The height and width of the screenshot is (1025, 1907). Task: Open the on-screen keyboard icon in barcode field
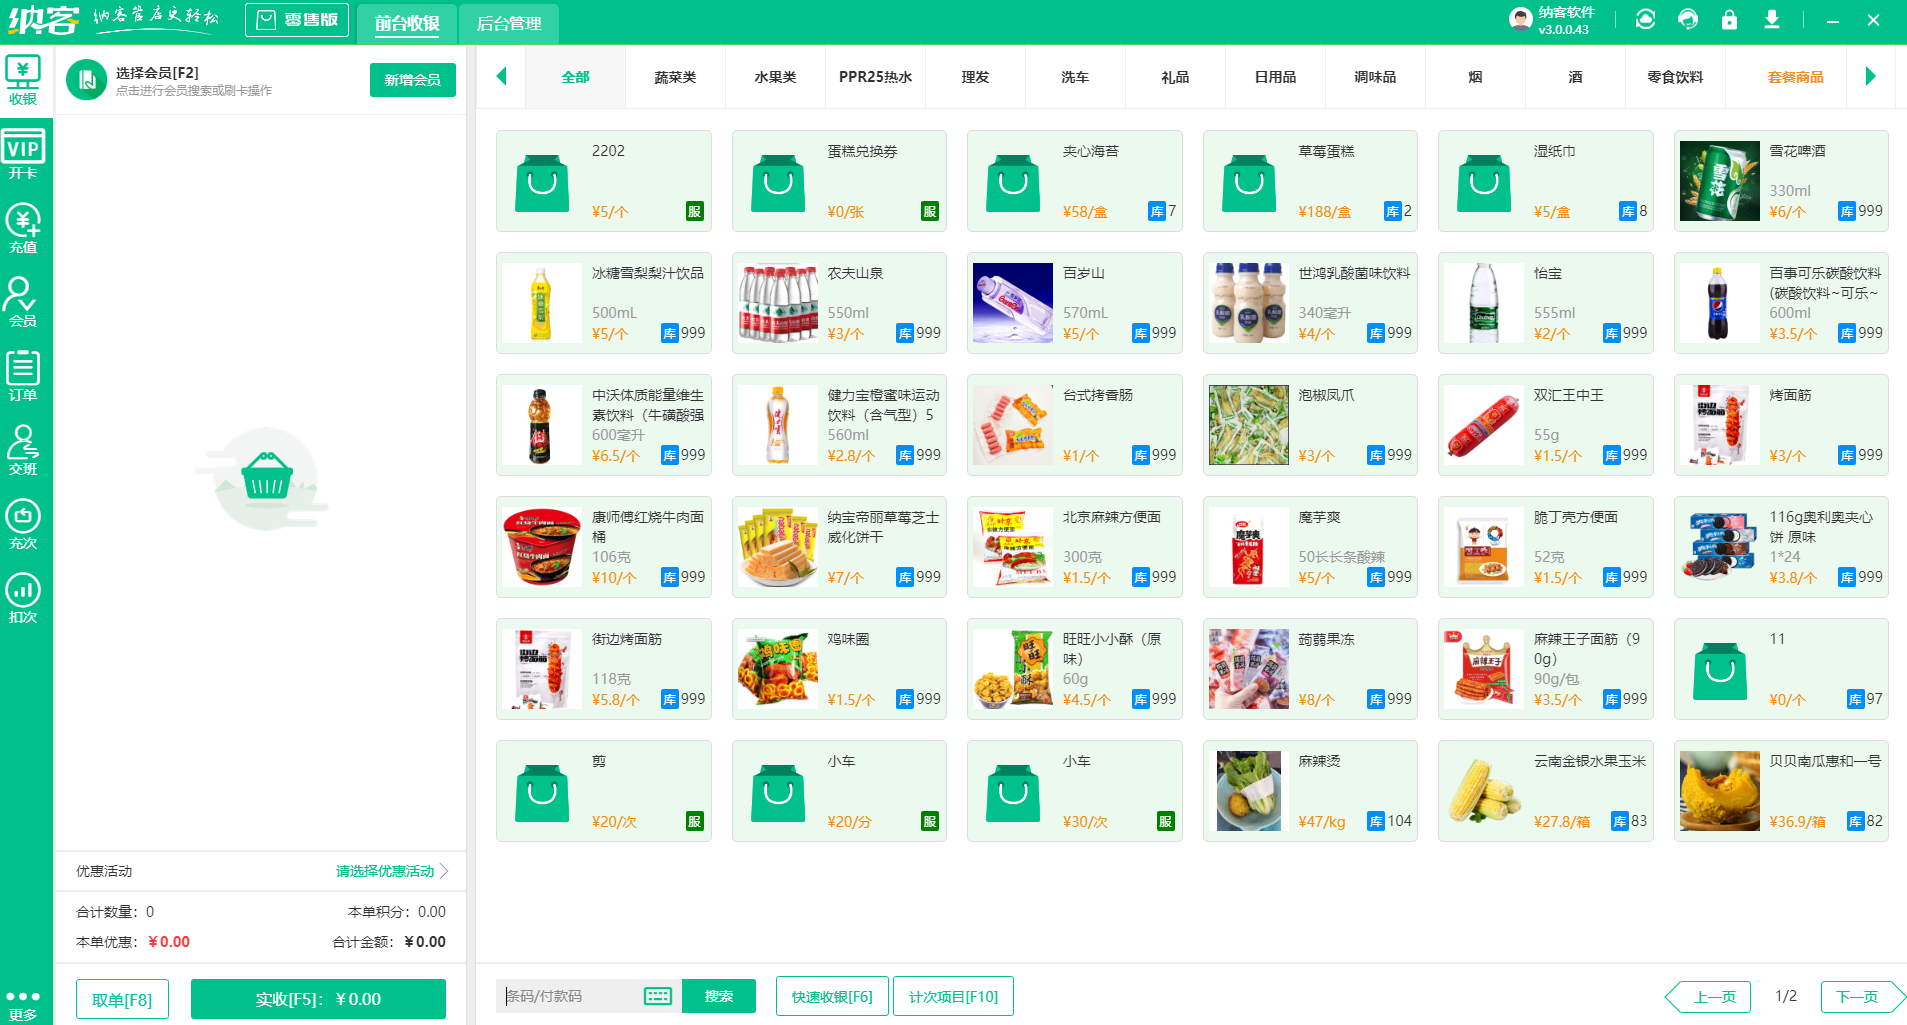pyautogui.click(x=657, y=996)
